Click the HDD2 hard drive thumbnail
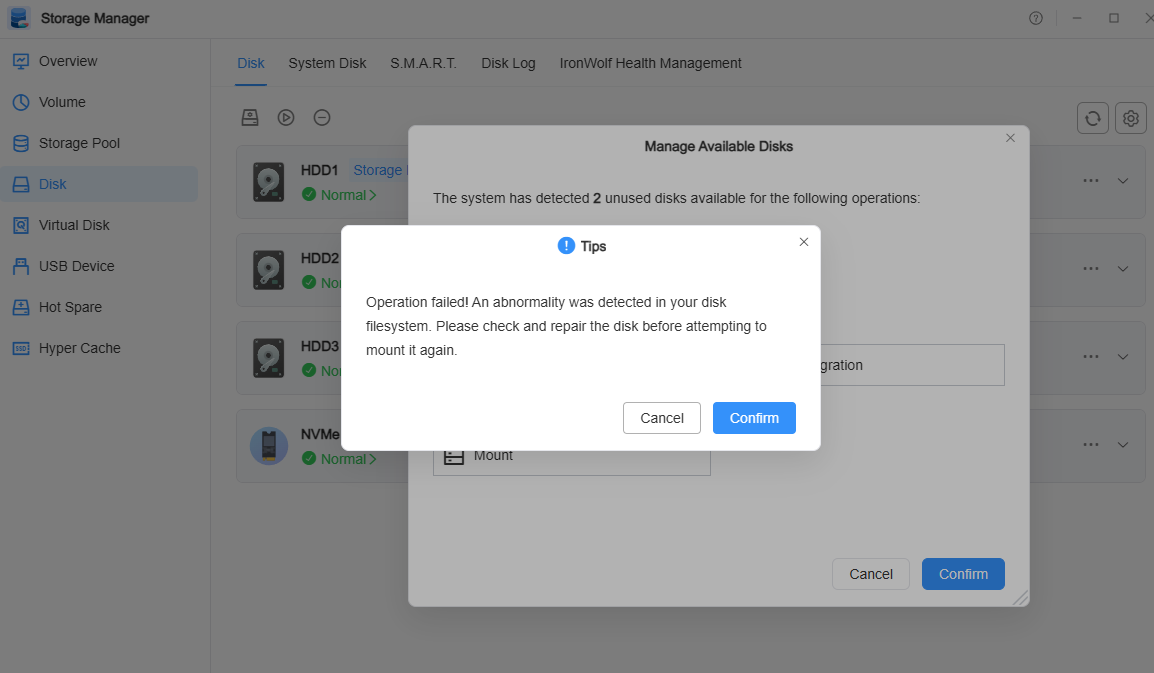This screenshot has height=673, width=1154. click(x=269, y=270)
